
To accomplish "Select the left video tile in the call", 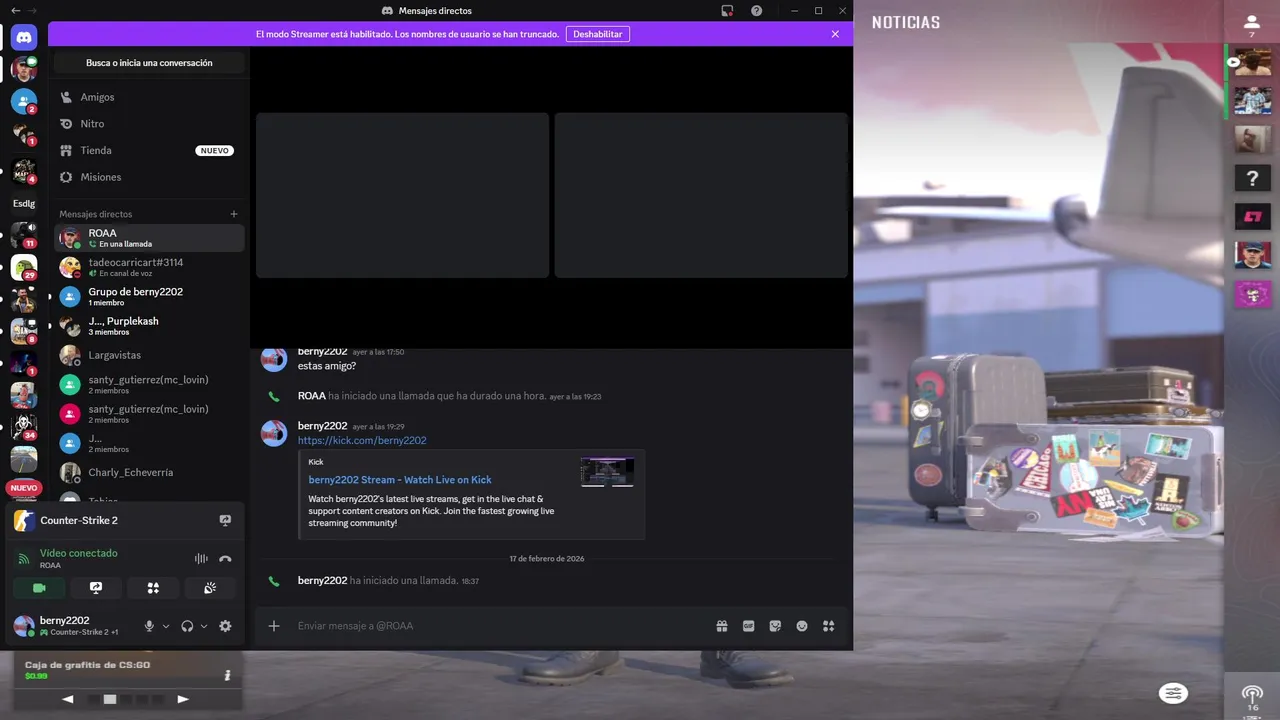I will pos(402,195).
